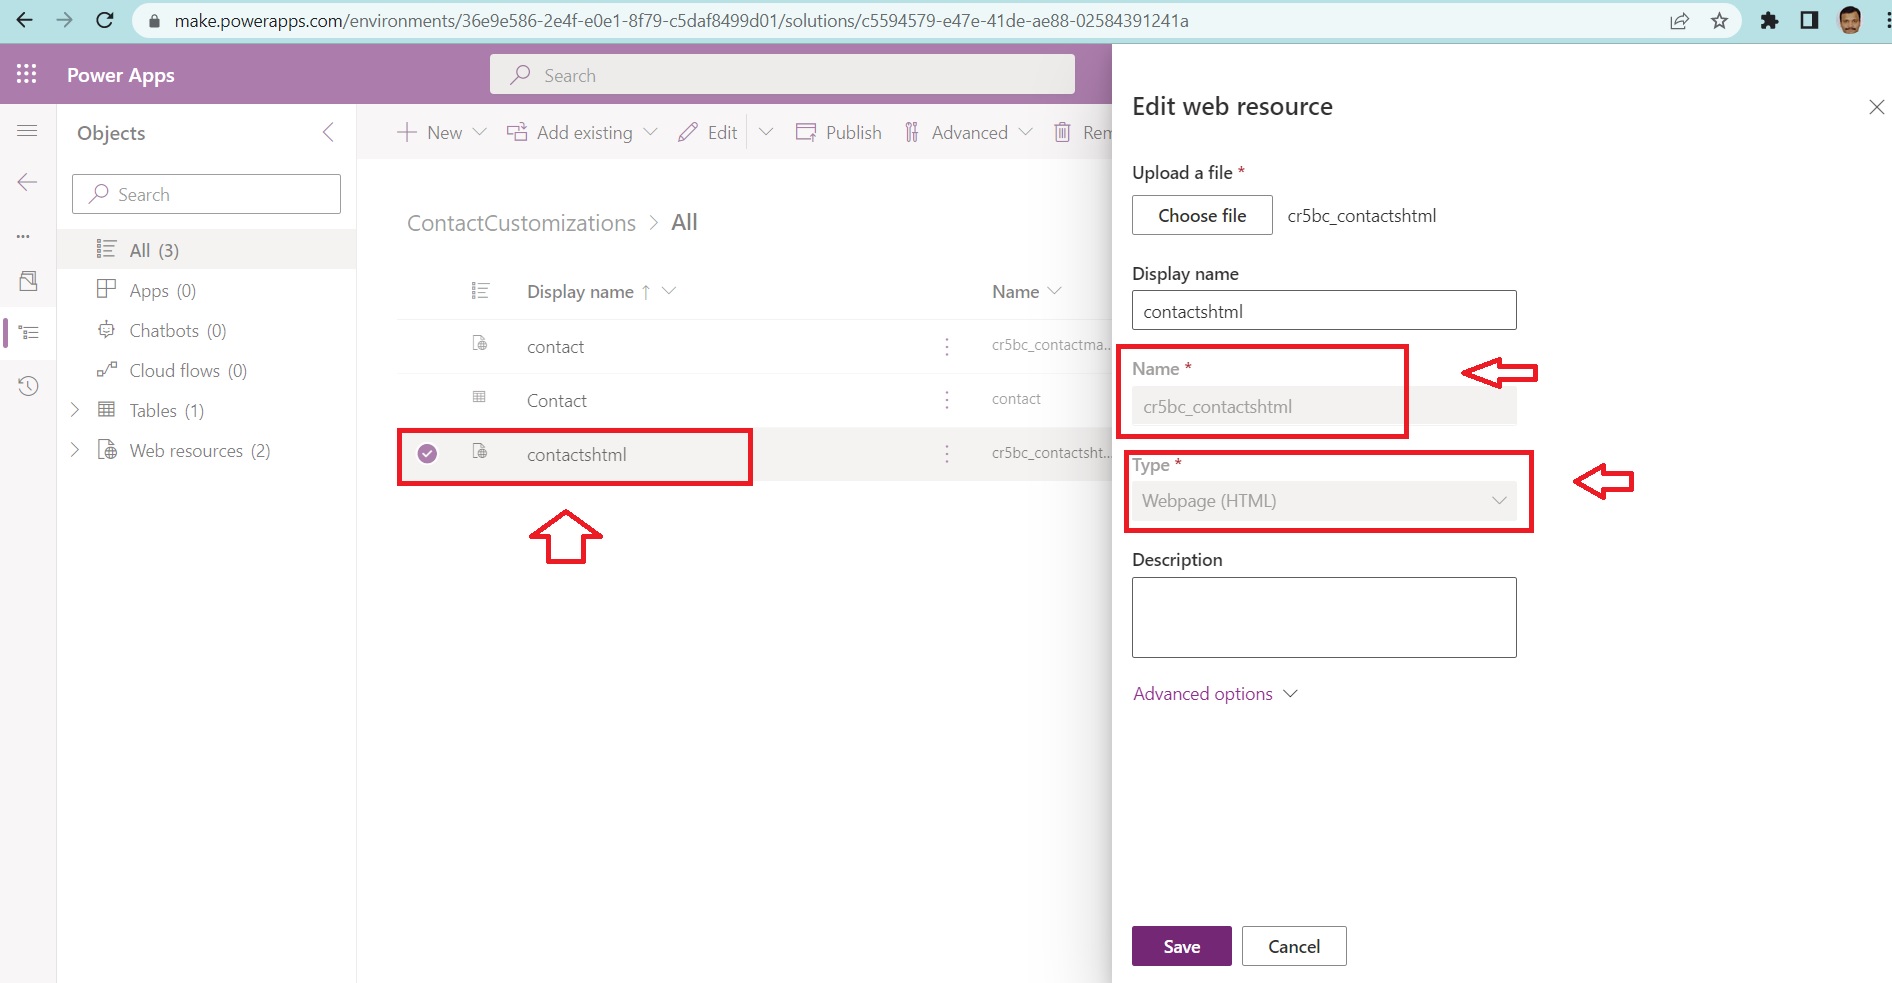Select the contact web resource row checkbox area
The height and width of the screenshot is (983, 1892).
point(427,346)
